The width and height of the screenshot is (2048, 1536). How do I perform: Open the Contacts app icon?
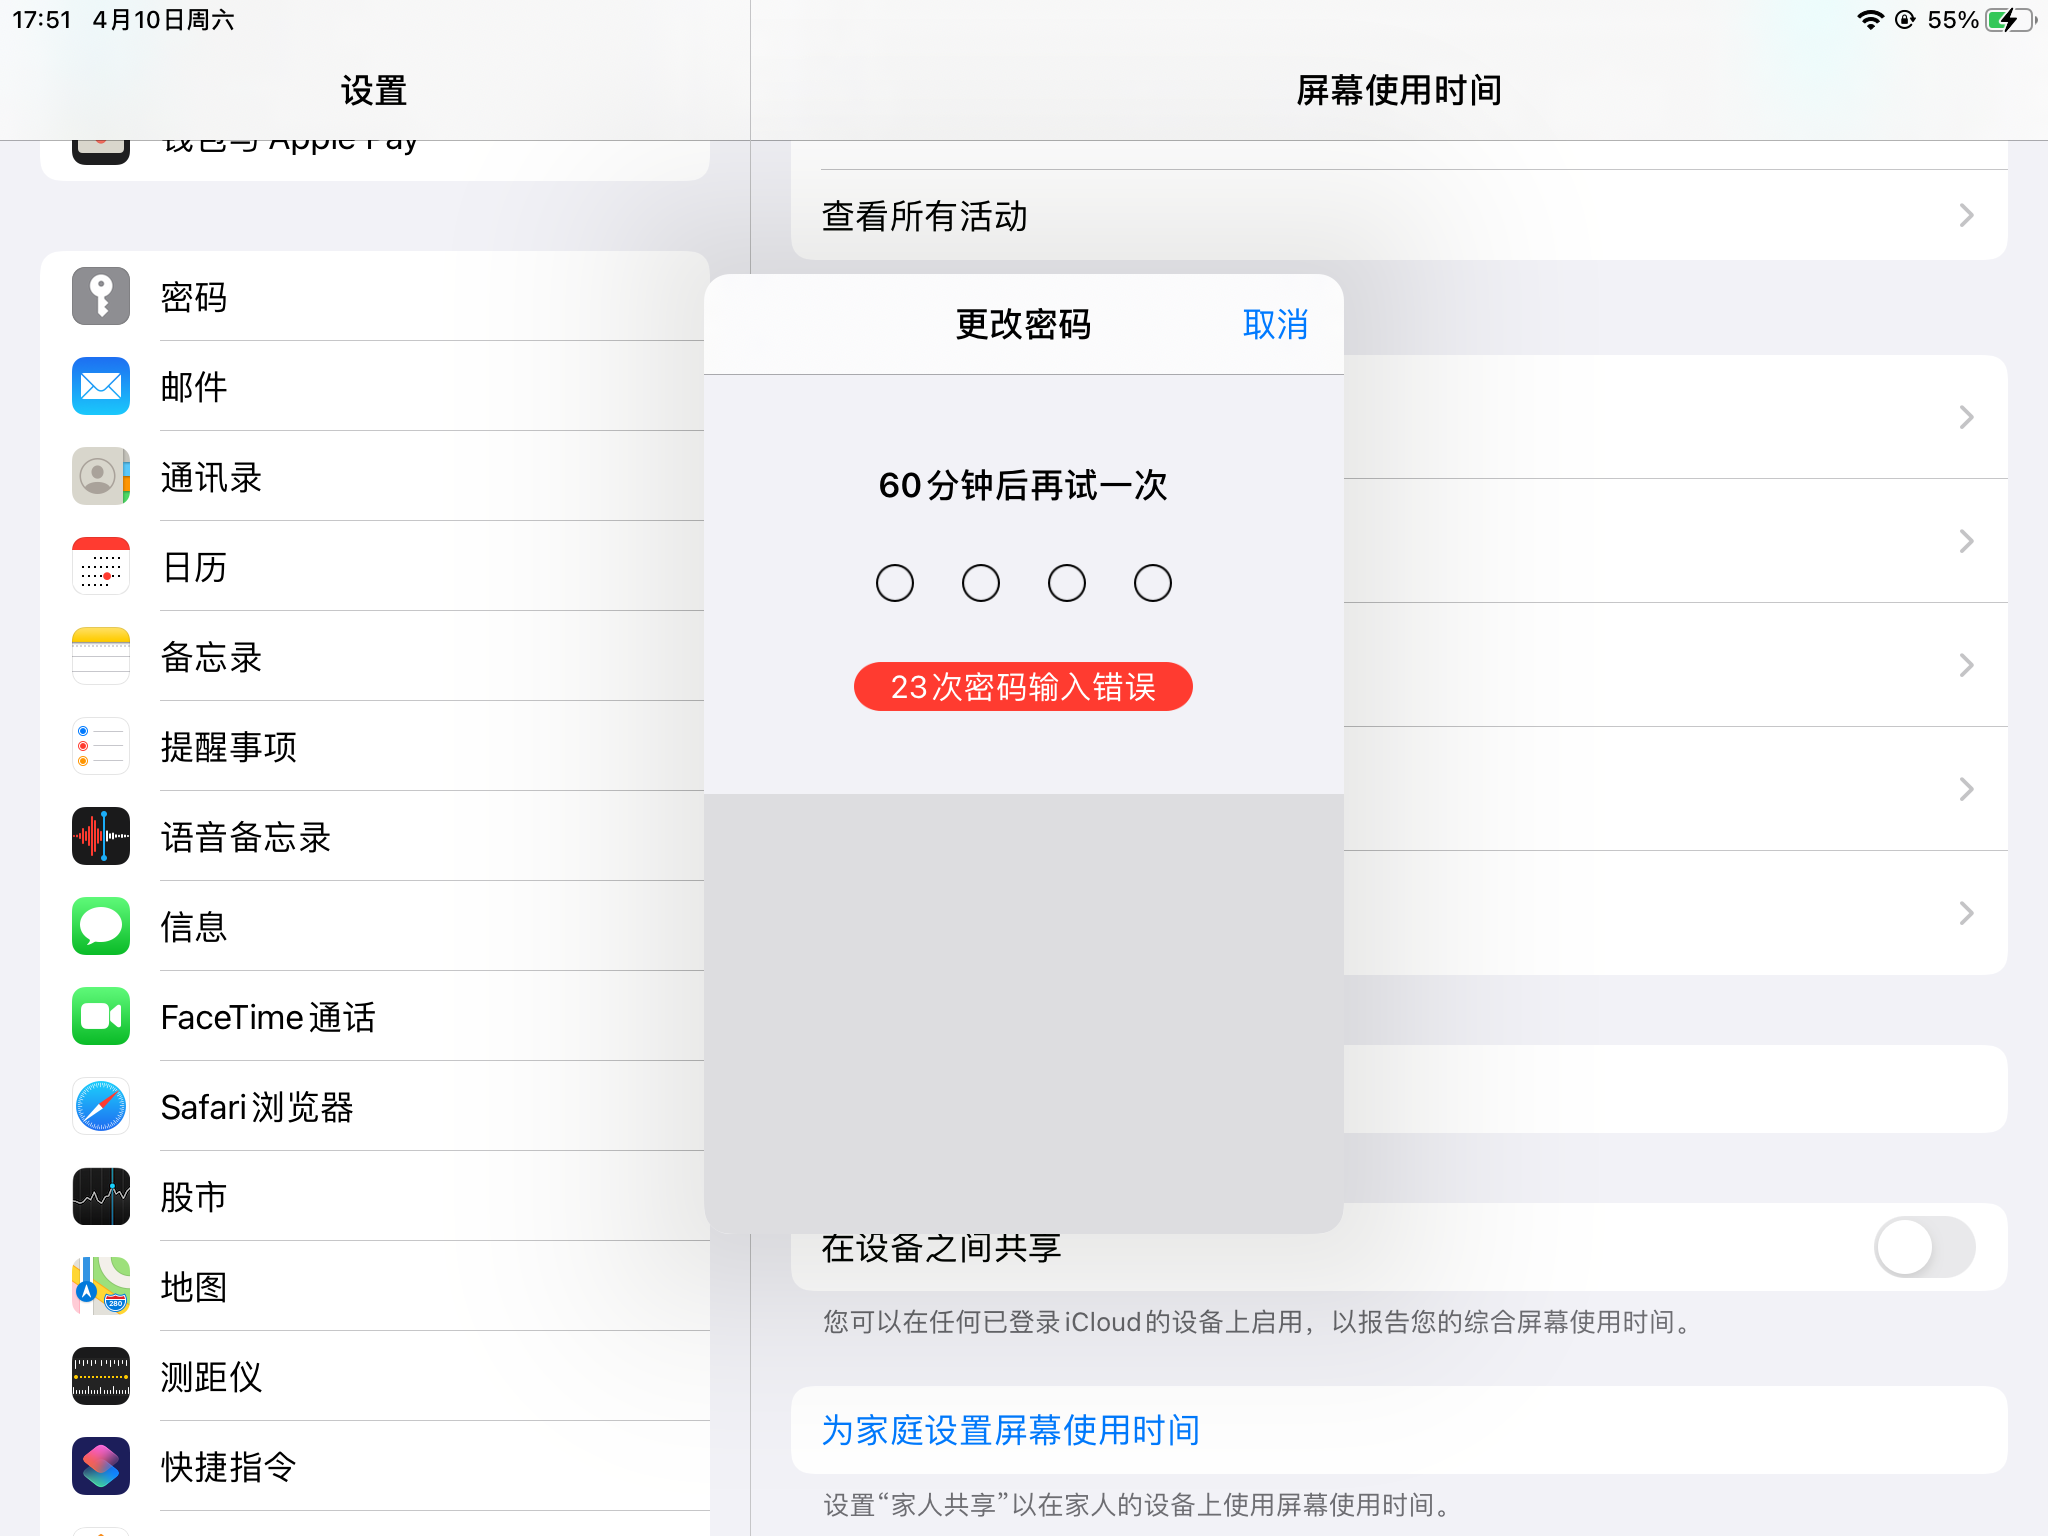[101, 477]
